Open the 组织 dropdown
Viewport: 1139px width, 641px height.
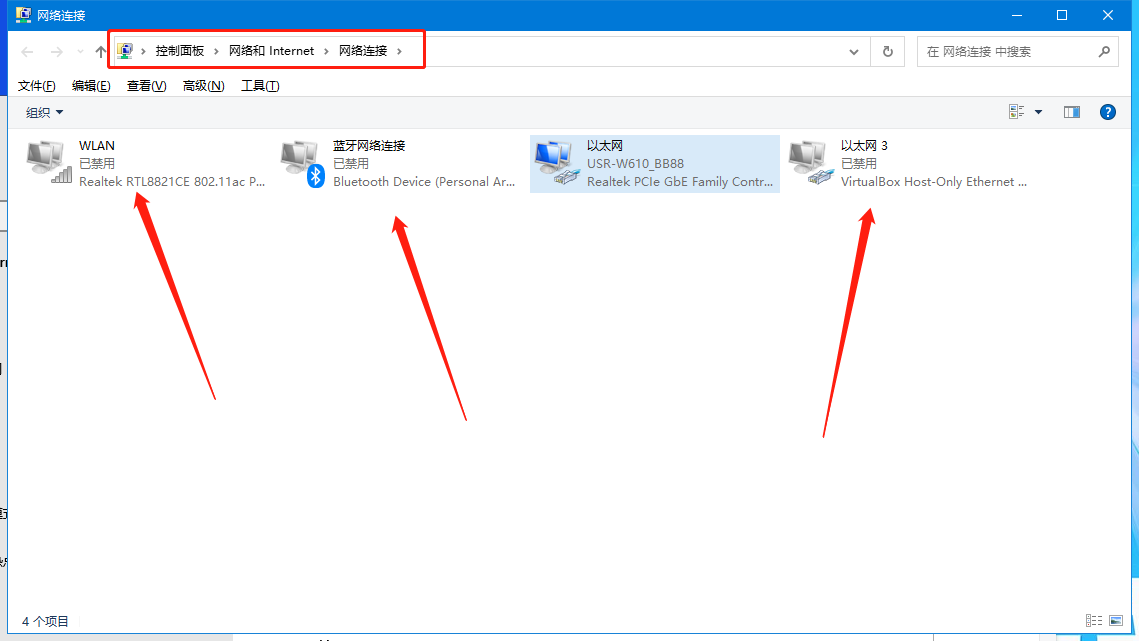click(x=44, y=113)
